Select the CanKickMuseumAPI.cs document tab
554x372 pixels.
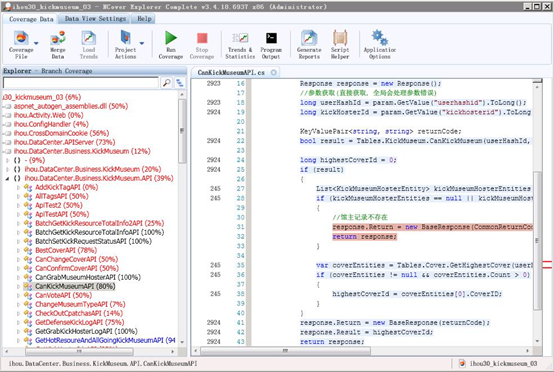pos(231,72)
